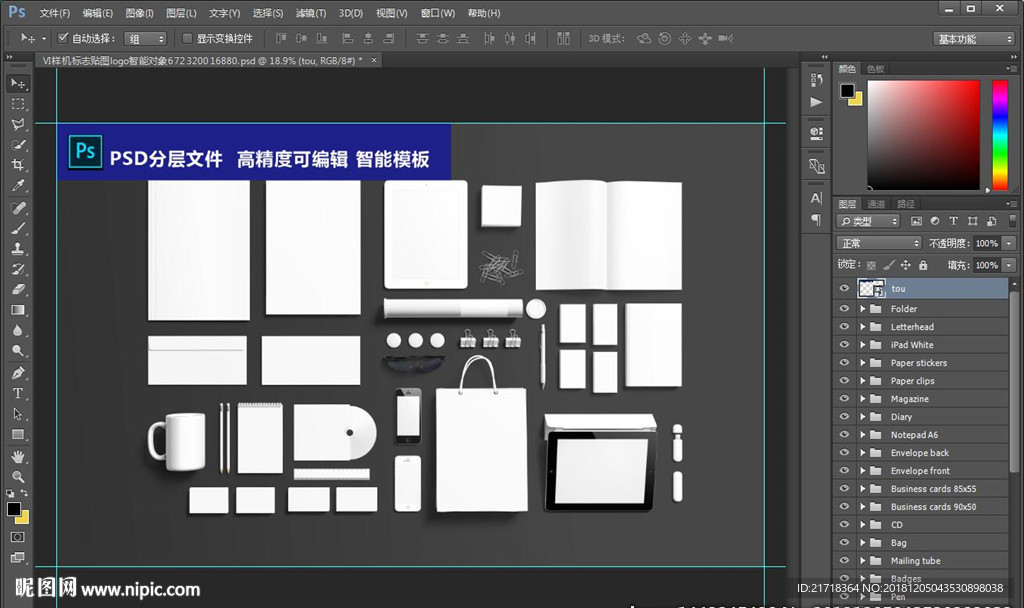Select the Horizontal Type tool
Screen dimensions: 1024x608
18,394
